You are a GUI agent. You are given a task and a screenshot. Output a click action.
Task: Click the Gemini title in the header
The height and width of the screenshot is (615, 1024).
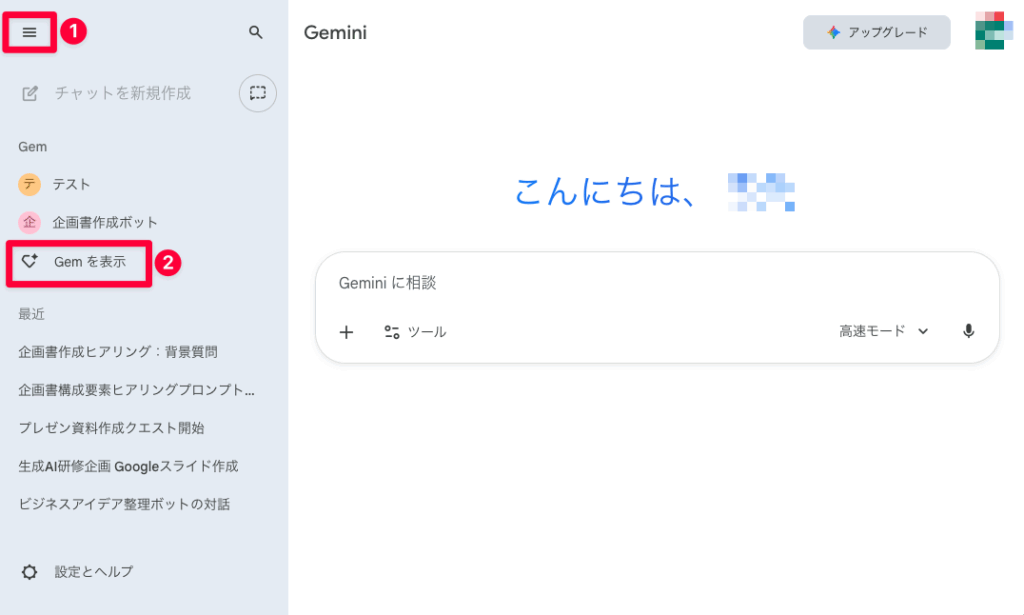coord(334,32)
